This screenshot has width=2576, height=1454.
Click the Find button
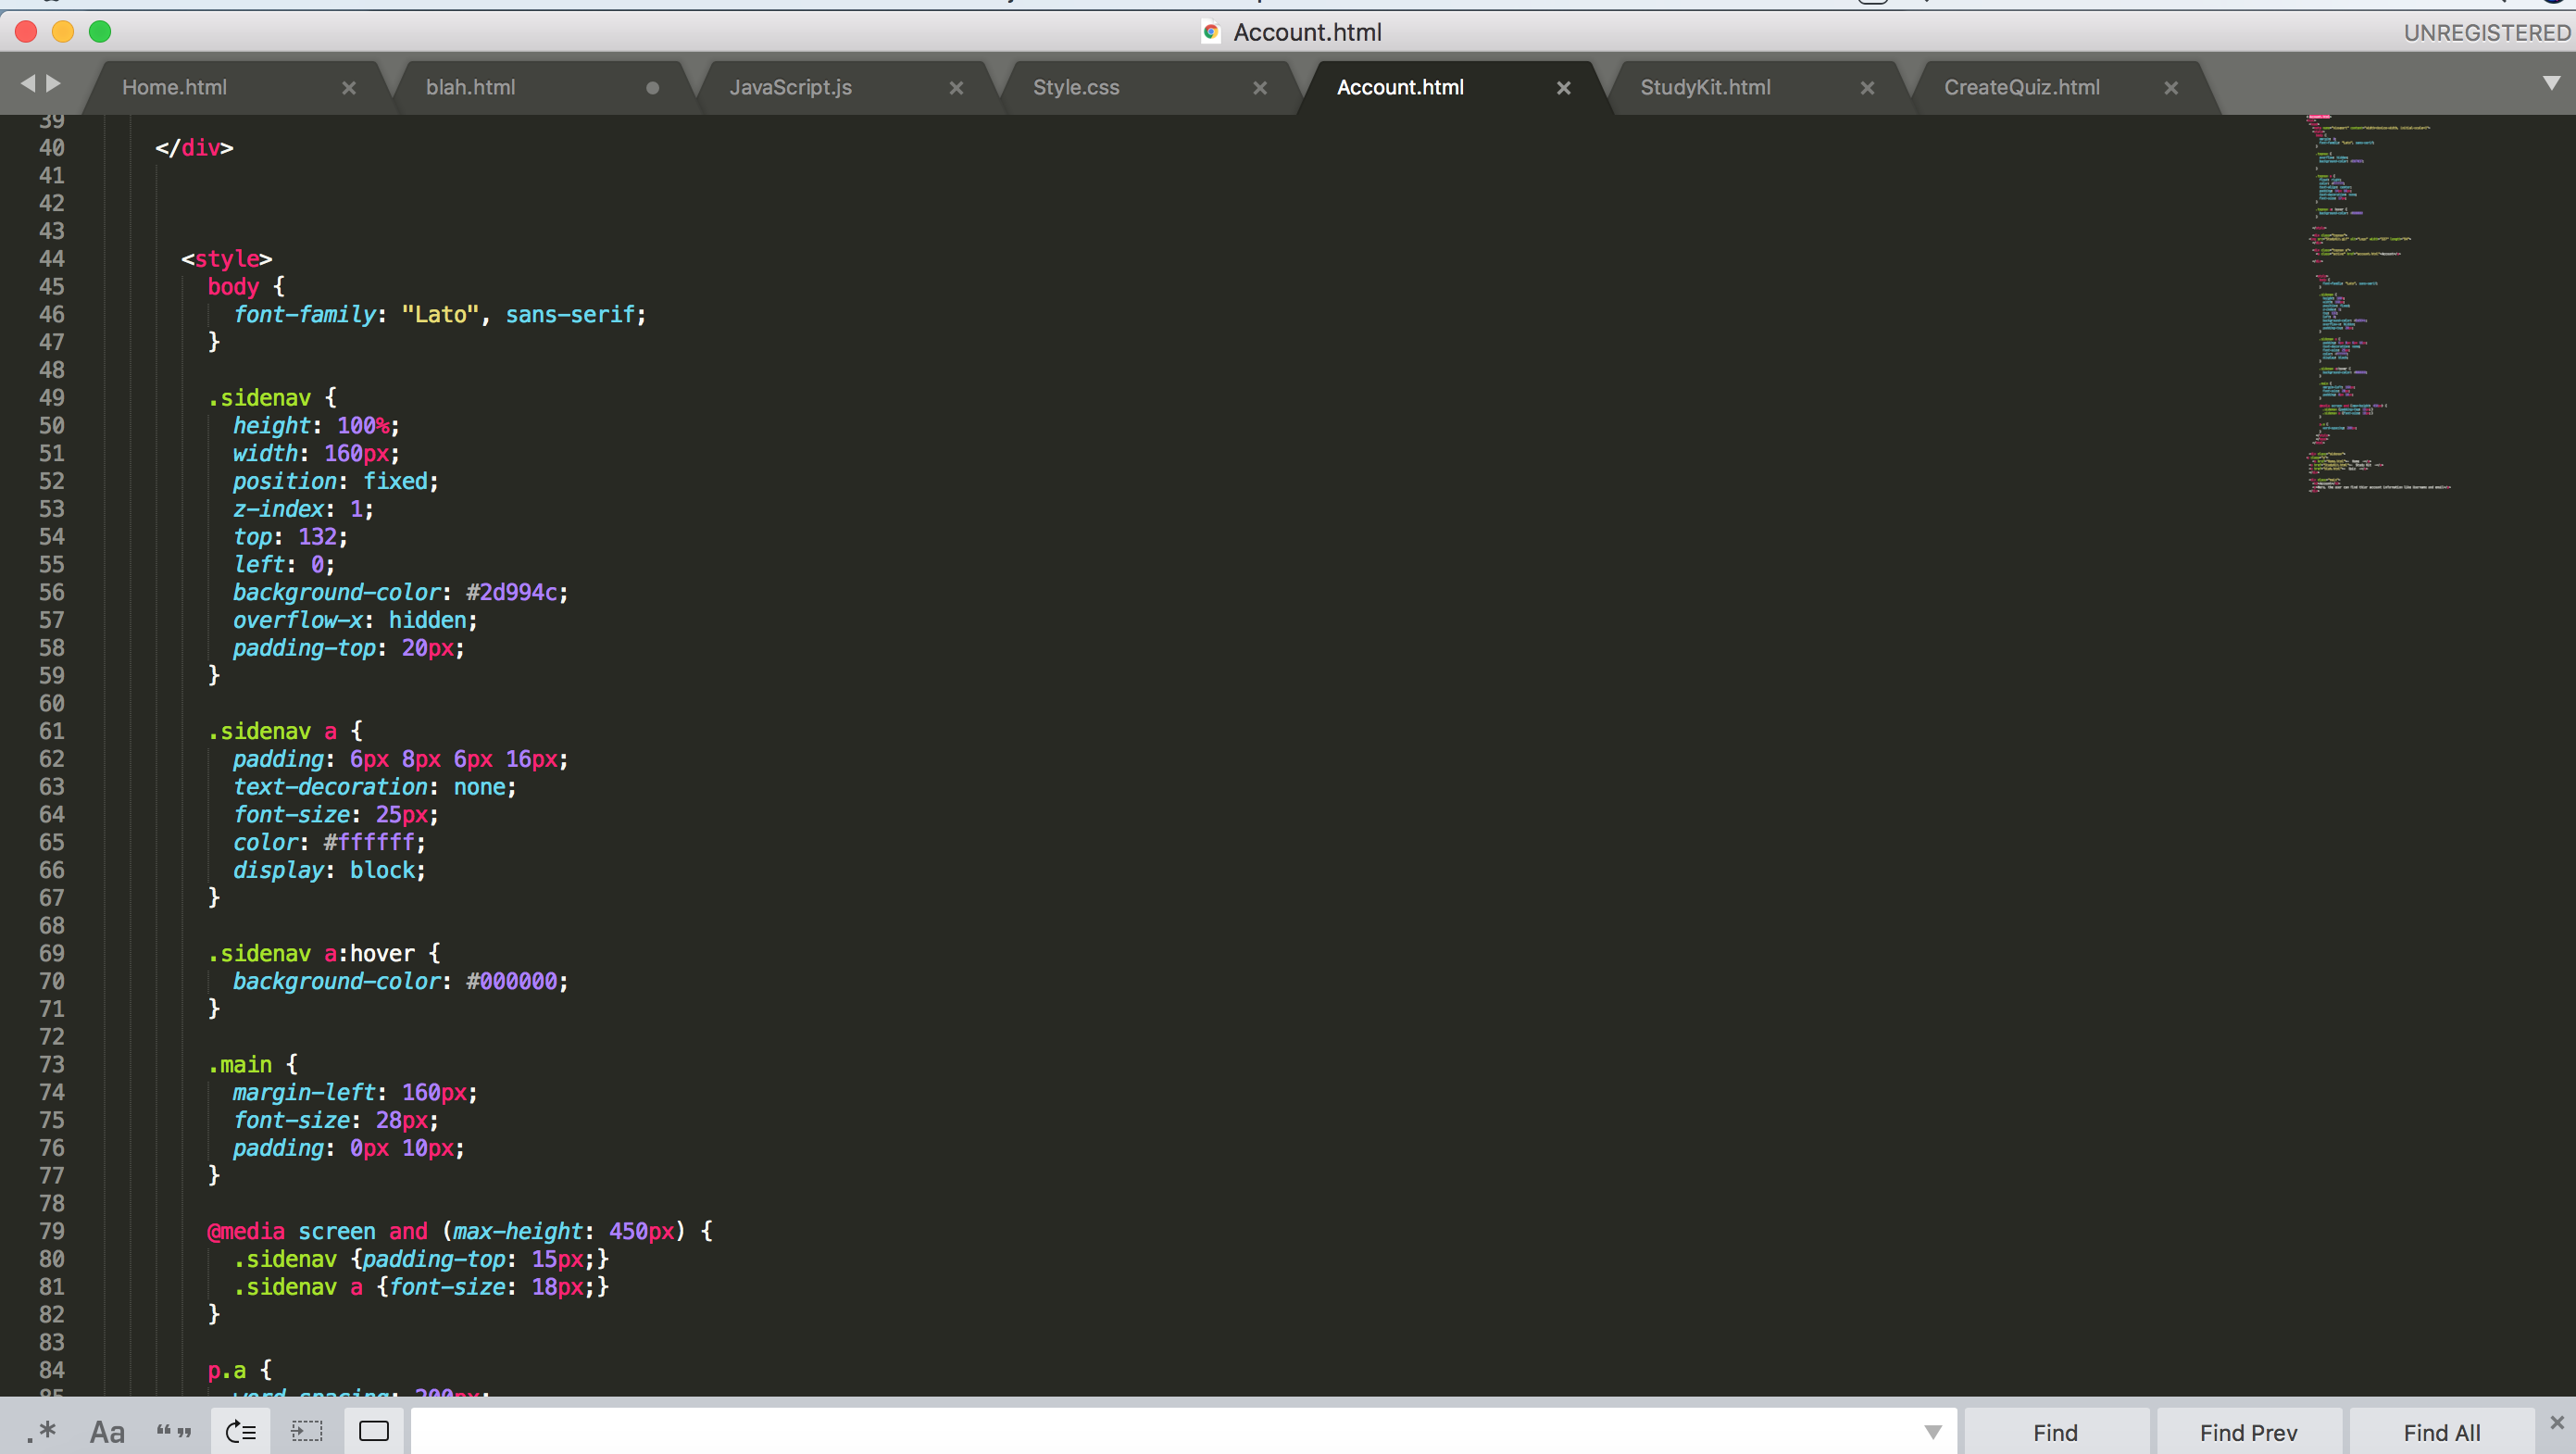(x=2055, y=1432)
